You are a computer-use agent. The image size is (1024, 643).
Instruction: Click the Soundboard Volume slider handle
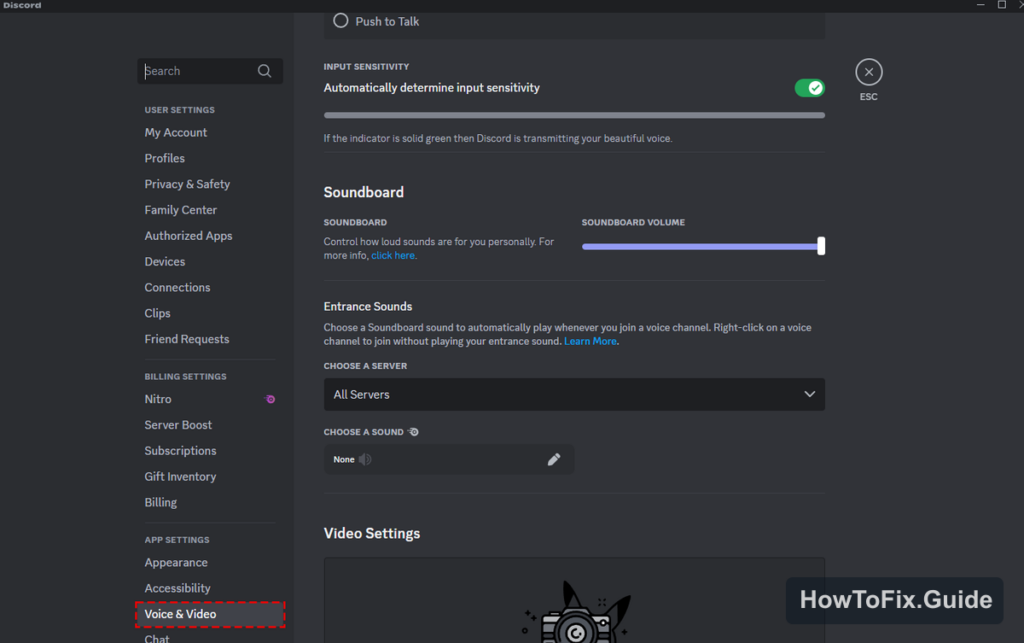(821, 246)
